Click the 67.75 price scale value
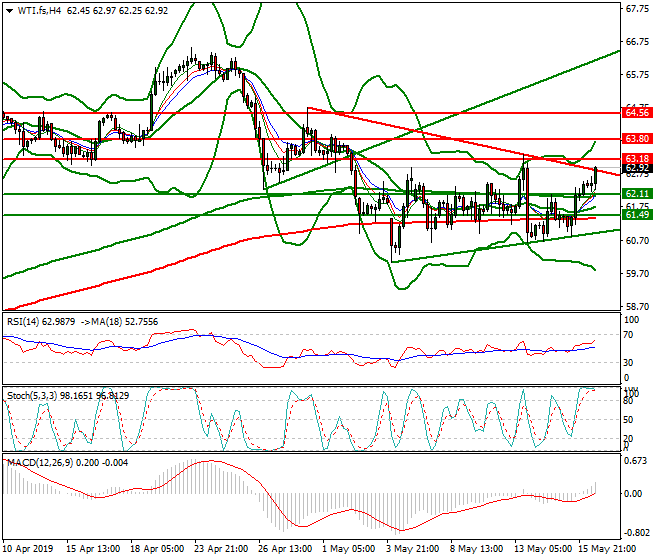The image size is (660, 560). (x=637, y=9)
